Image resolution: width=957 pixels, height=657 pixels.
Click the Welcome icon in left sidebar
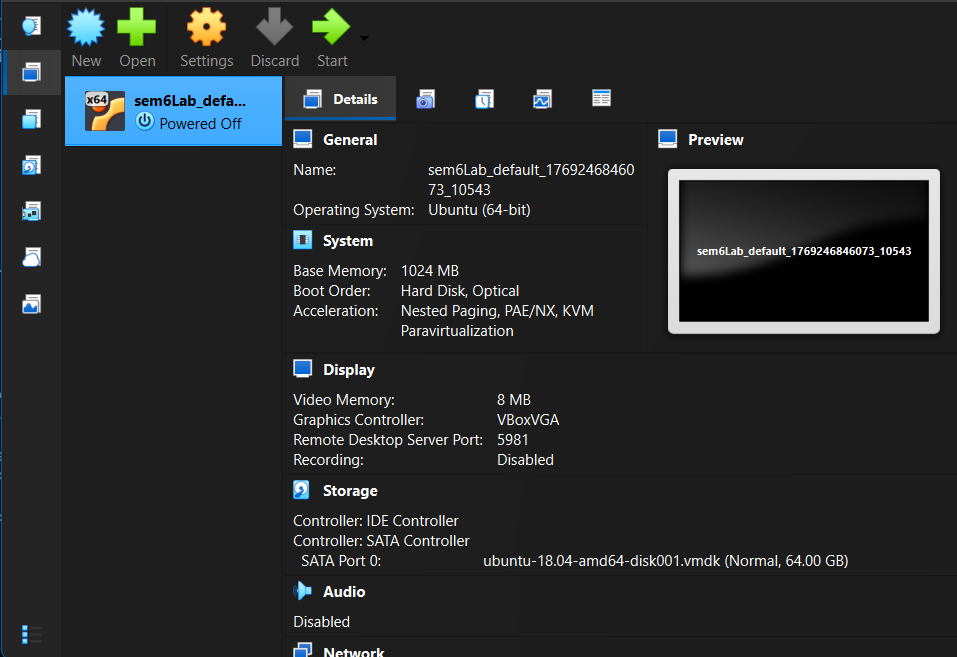tap(31, 26)
